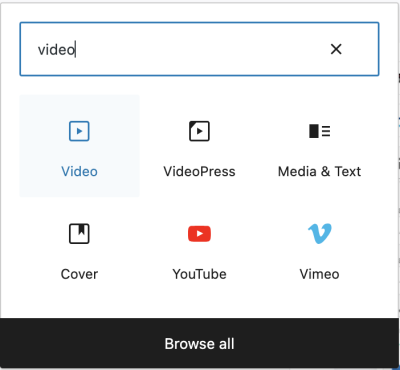Pick the Vimeo embed block

click(319, 248)
